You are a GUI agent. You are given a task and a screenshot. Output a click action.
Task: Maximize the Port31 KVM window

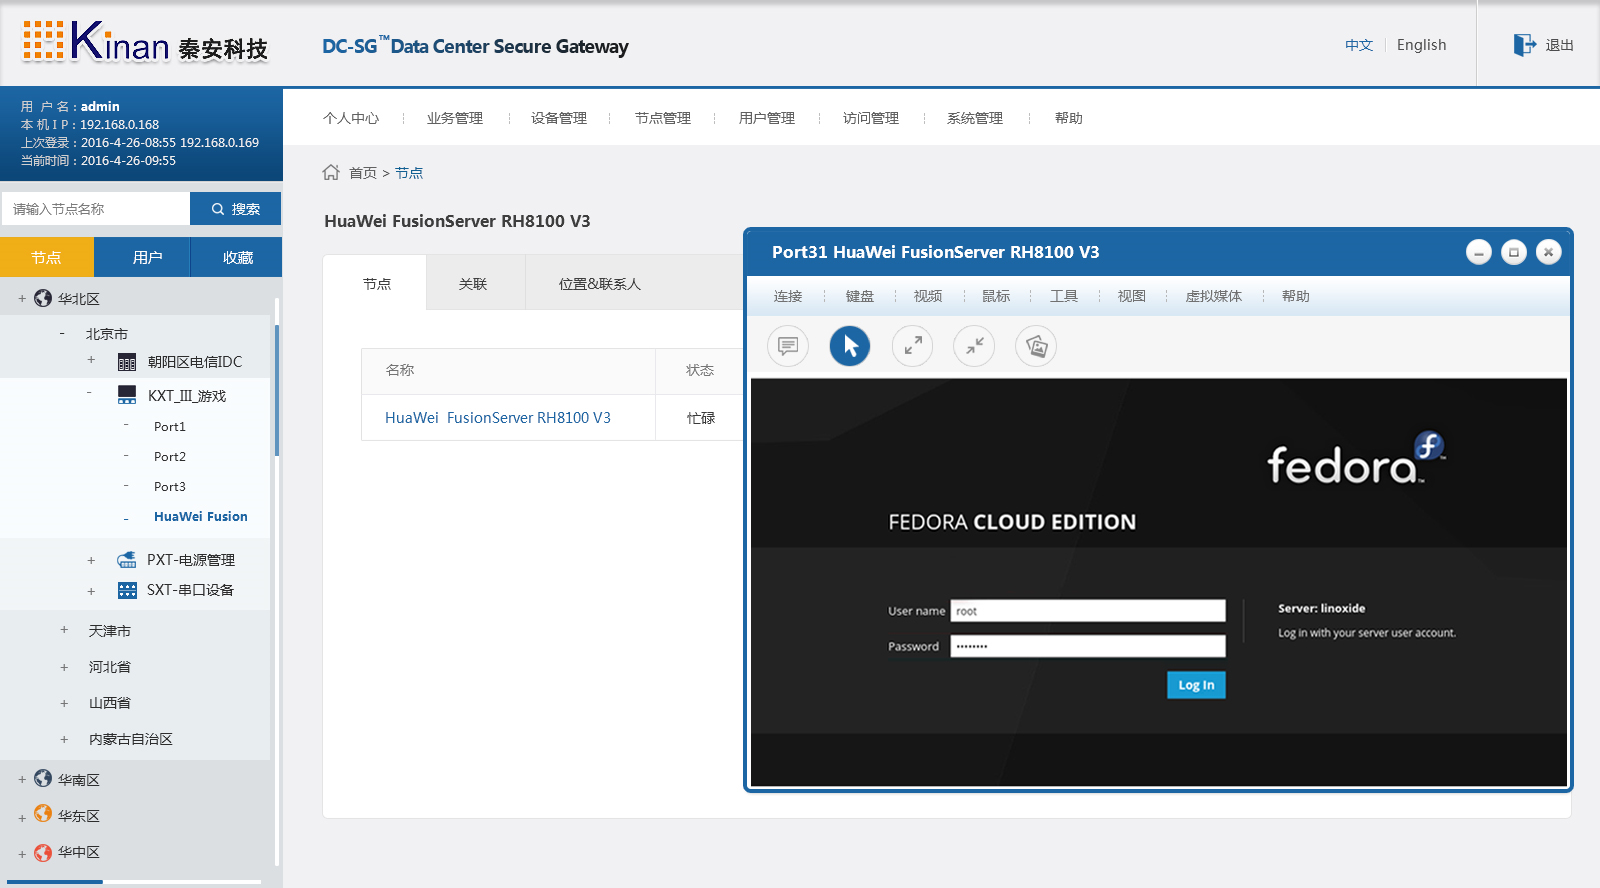click(x=1514, y=252)
